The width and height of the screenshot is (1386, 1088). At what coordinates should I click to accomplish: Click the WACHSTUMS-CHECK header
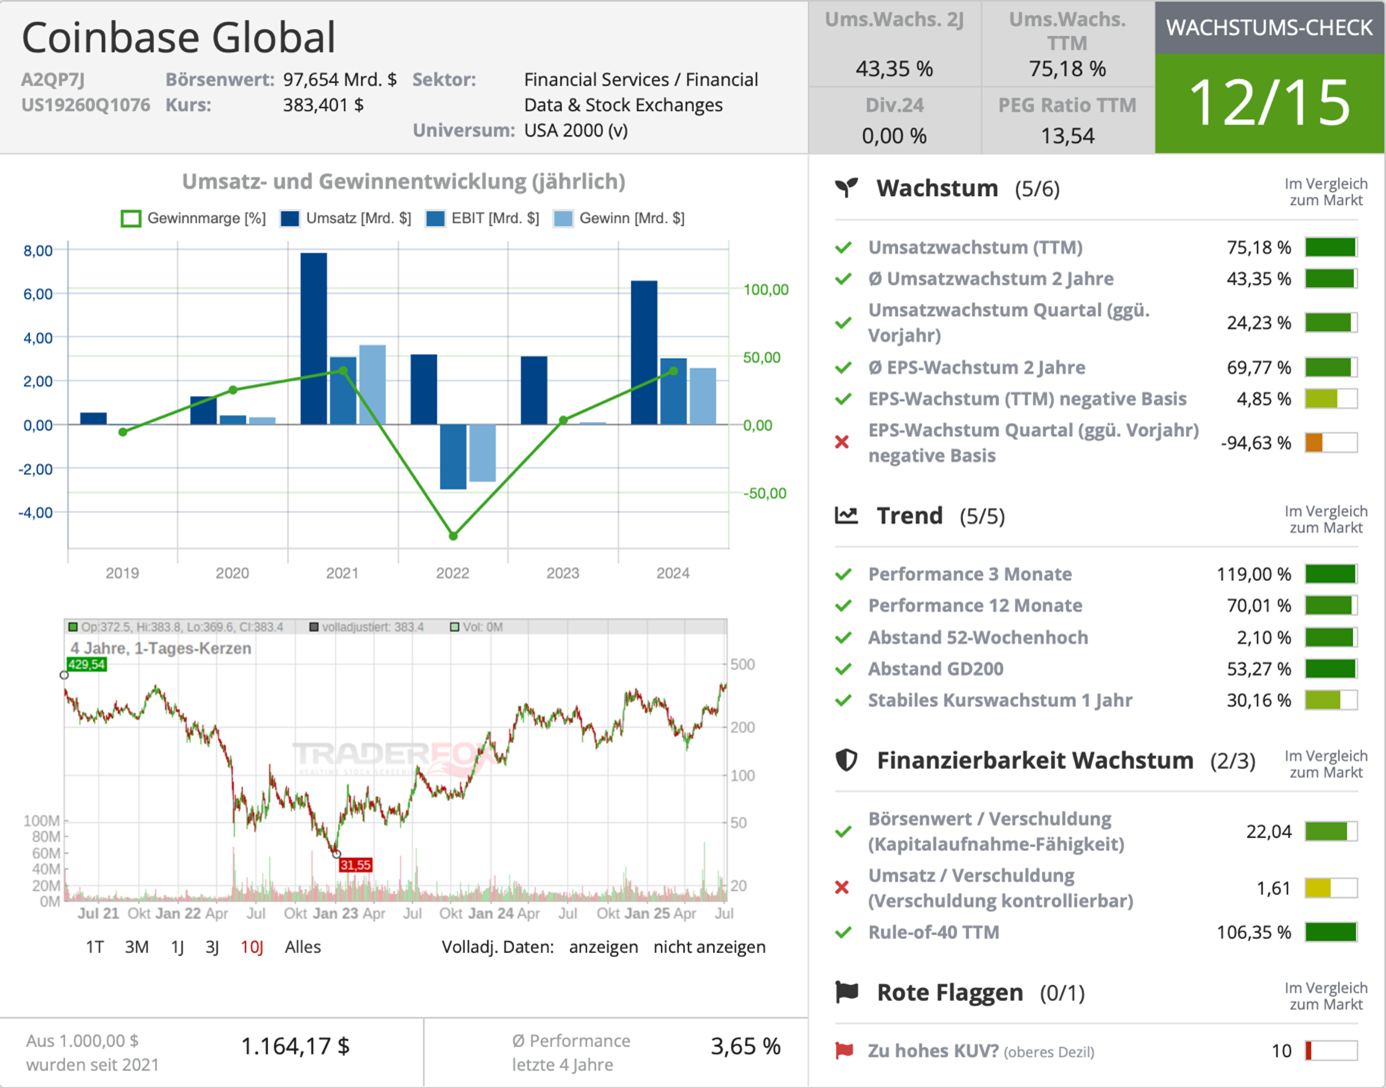coord(1270,27)
